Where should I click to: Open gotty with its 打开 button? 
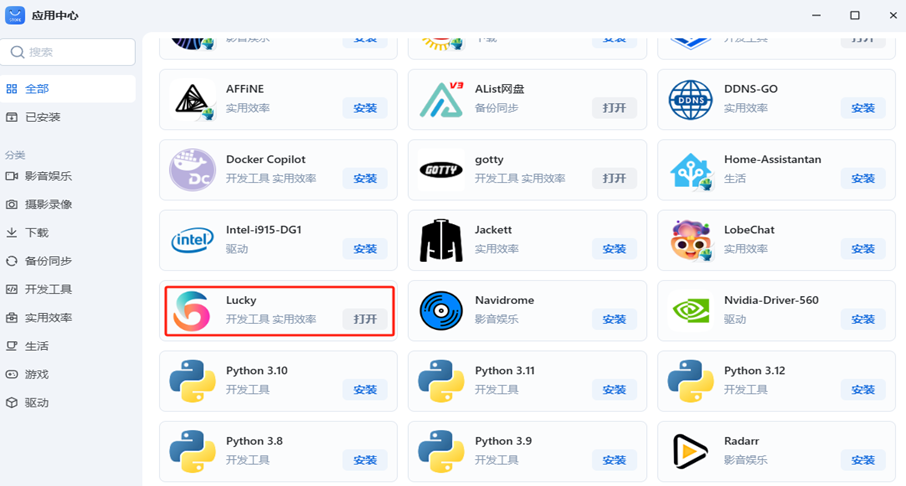pyautogui.click(x=614, y=179)
